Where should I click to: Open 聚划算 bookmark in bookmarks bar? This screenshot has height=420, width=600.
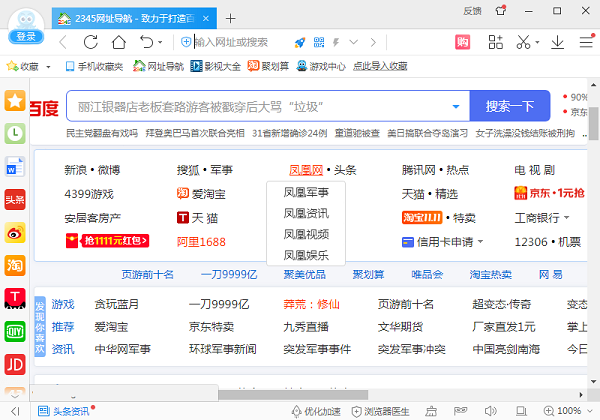pos(268,67)
